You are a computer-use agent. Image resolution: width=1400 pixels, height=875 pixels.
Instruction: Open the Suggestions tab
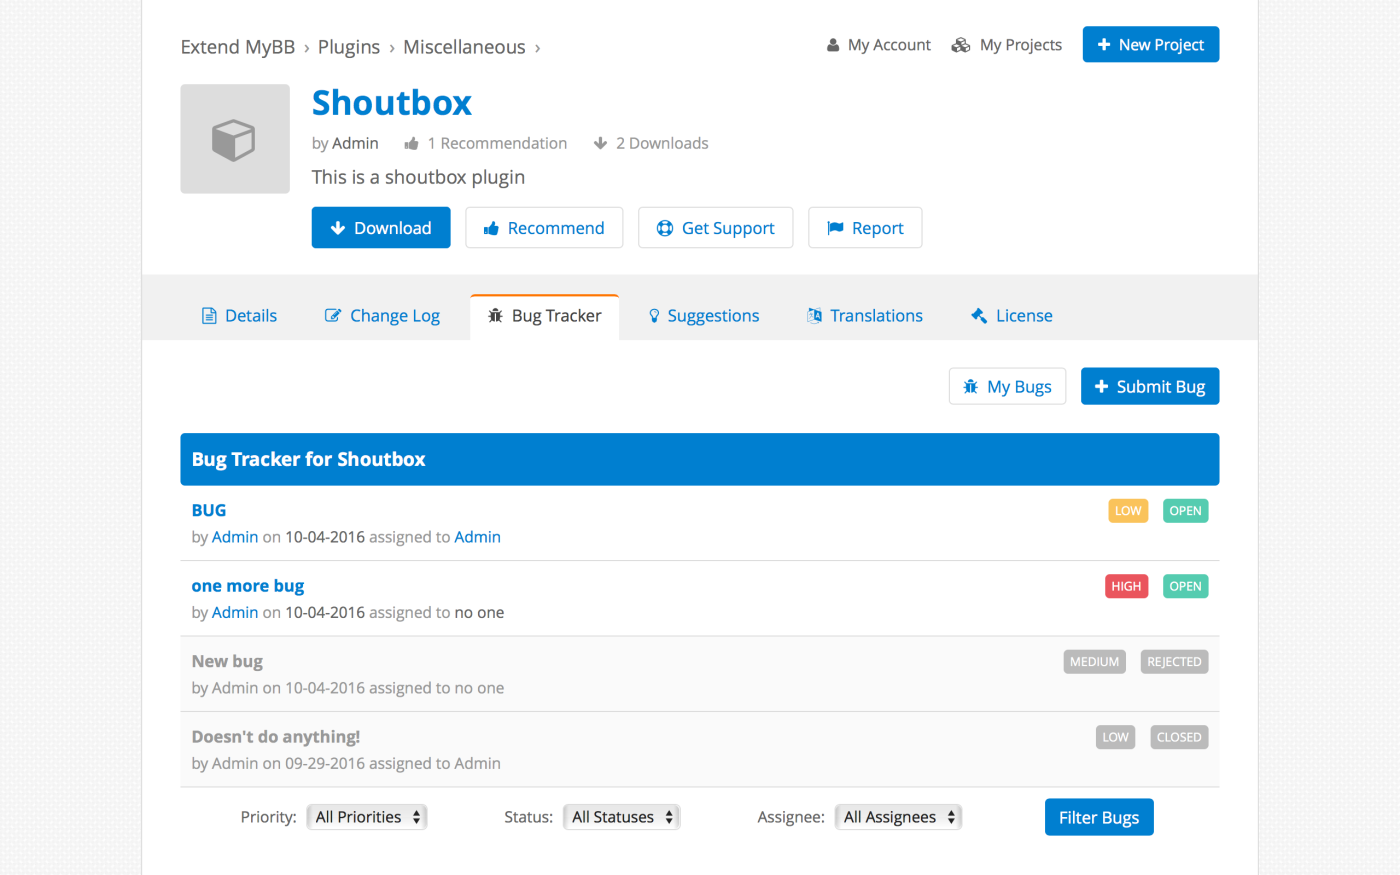(x=704, y=316)
